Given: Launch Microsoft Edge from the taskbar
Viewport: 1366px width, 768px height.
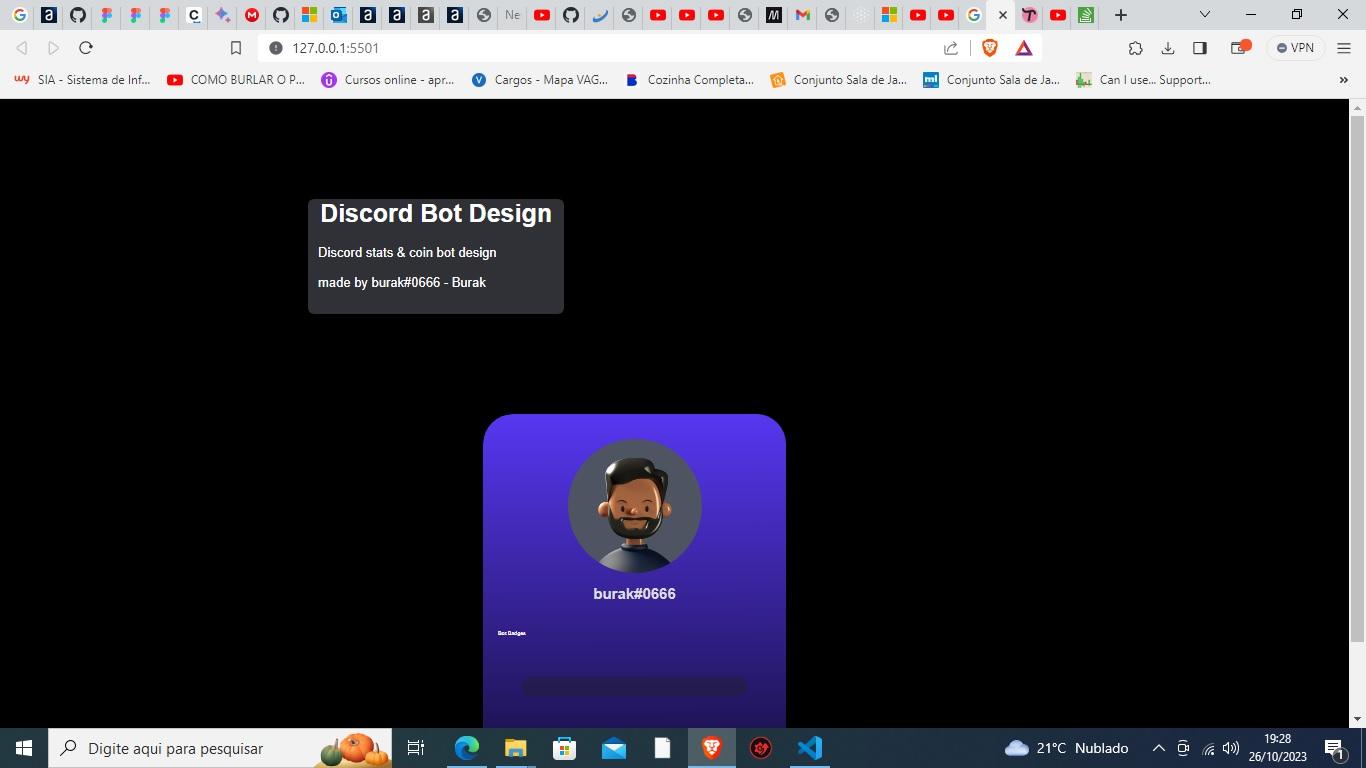Looking at the screenshot, I should pyautogui.click(x=467, y=748).
